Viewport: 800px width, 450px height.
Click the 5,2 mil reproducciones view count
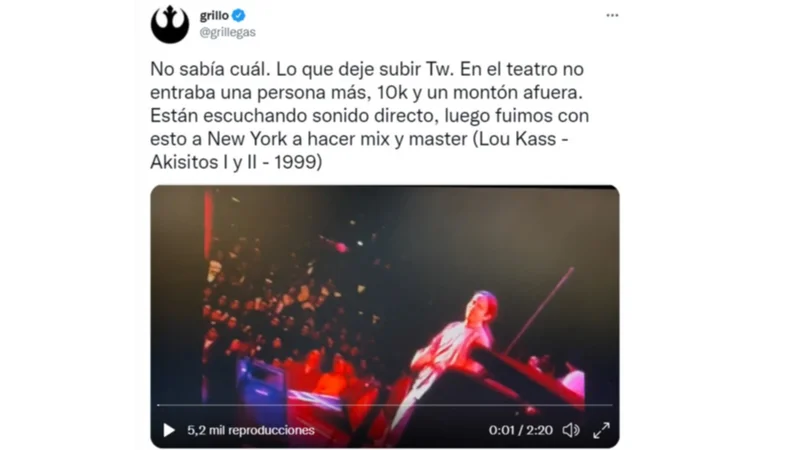[x=251, y=430]
